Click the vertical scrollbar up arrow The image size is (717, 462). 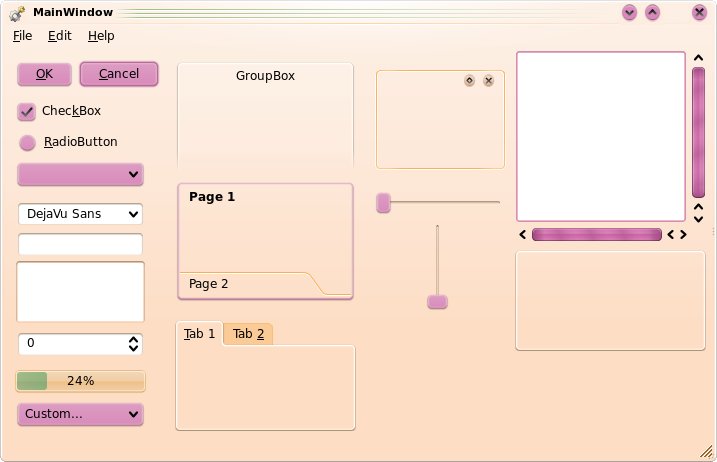point(698,58)
